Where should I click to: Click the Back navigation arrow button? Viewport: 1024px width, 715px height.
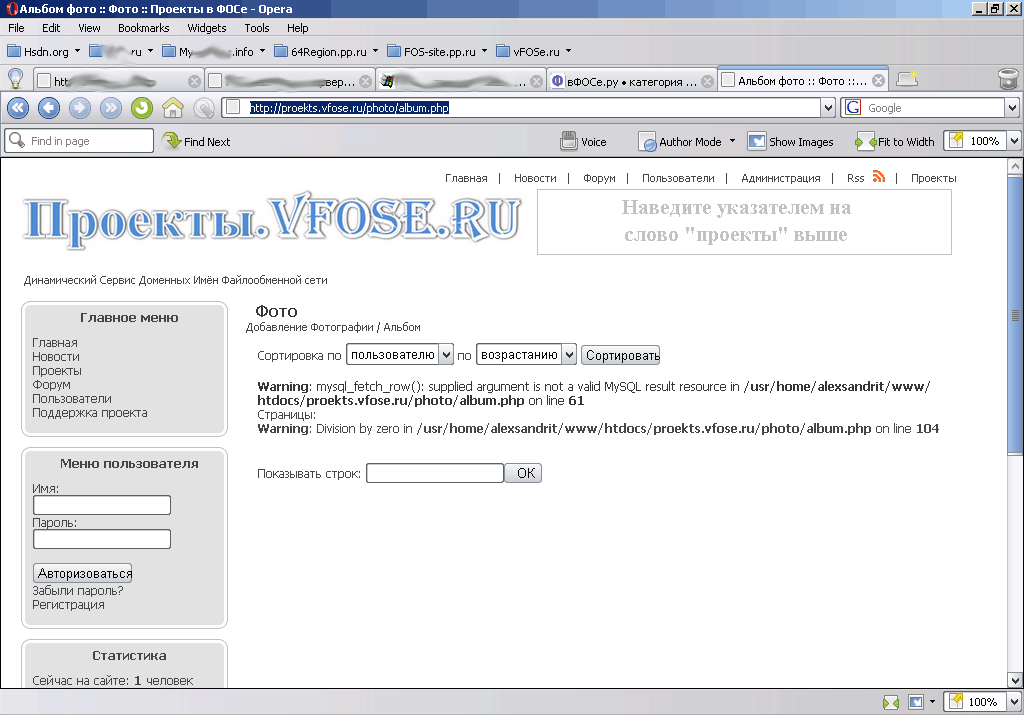(49, 108)
